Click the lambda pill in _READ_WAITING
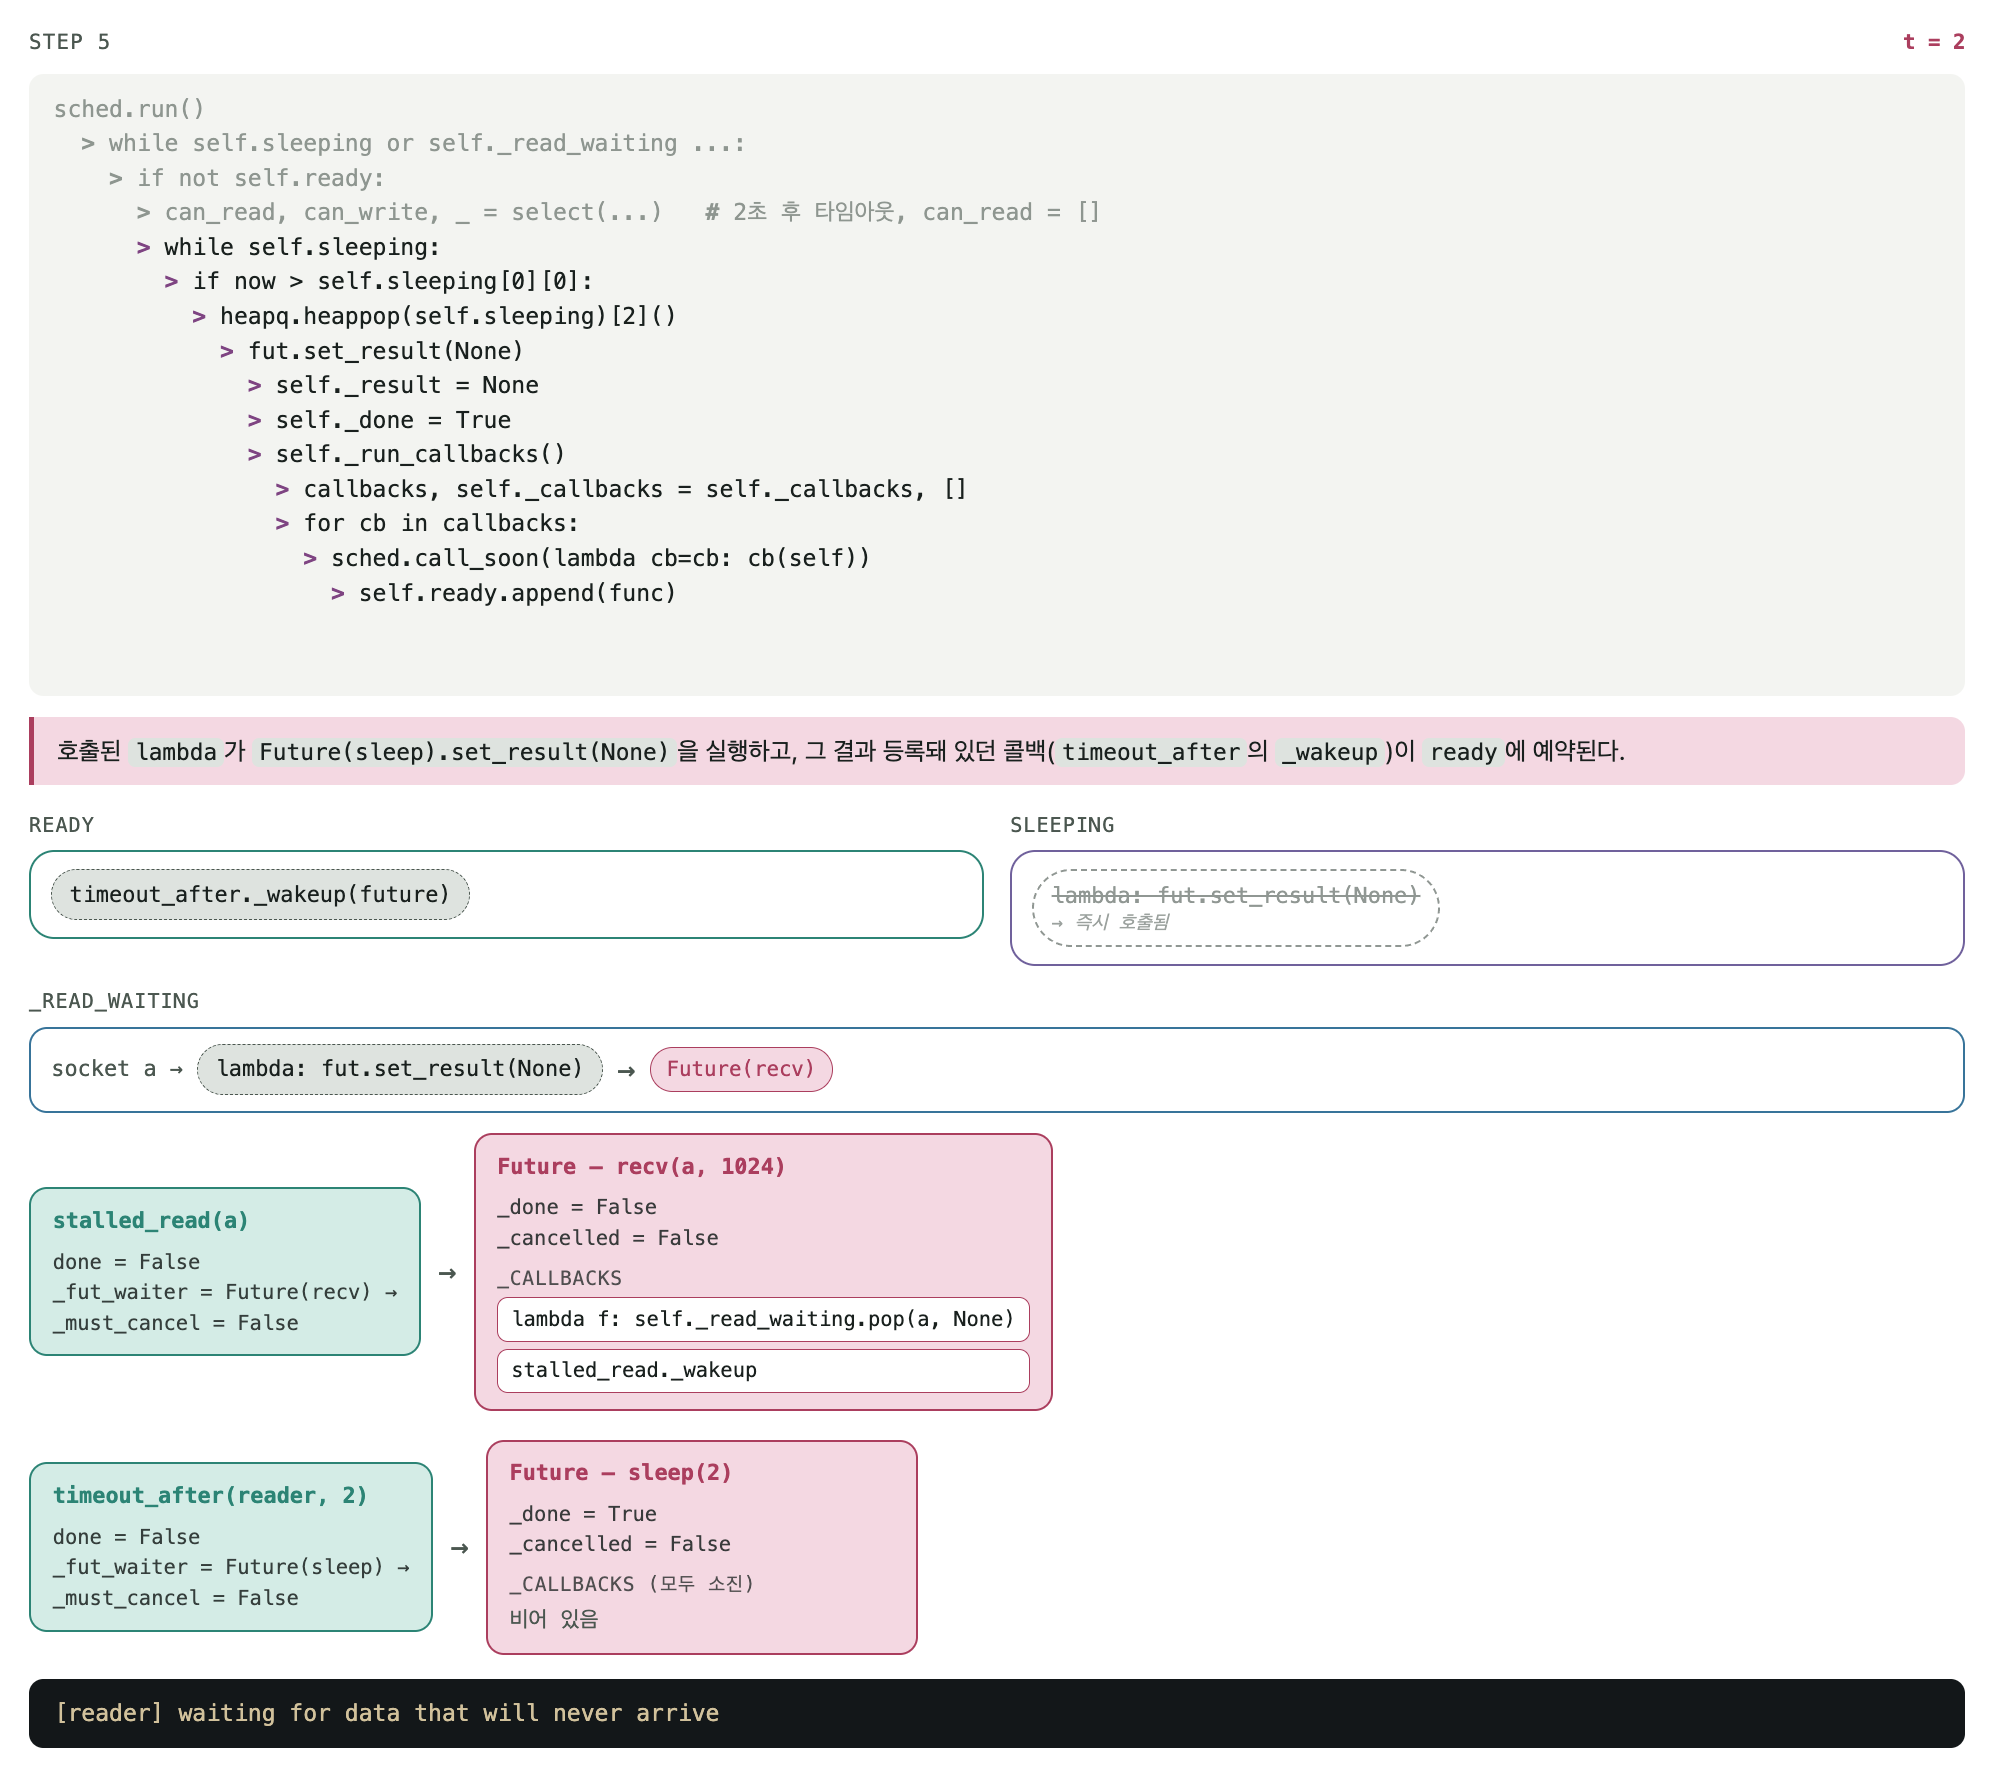 [x=400, y=1069]
